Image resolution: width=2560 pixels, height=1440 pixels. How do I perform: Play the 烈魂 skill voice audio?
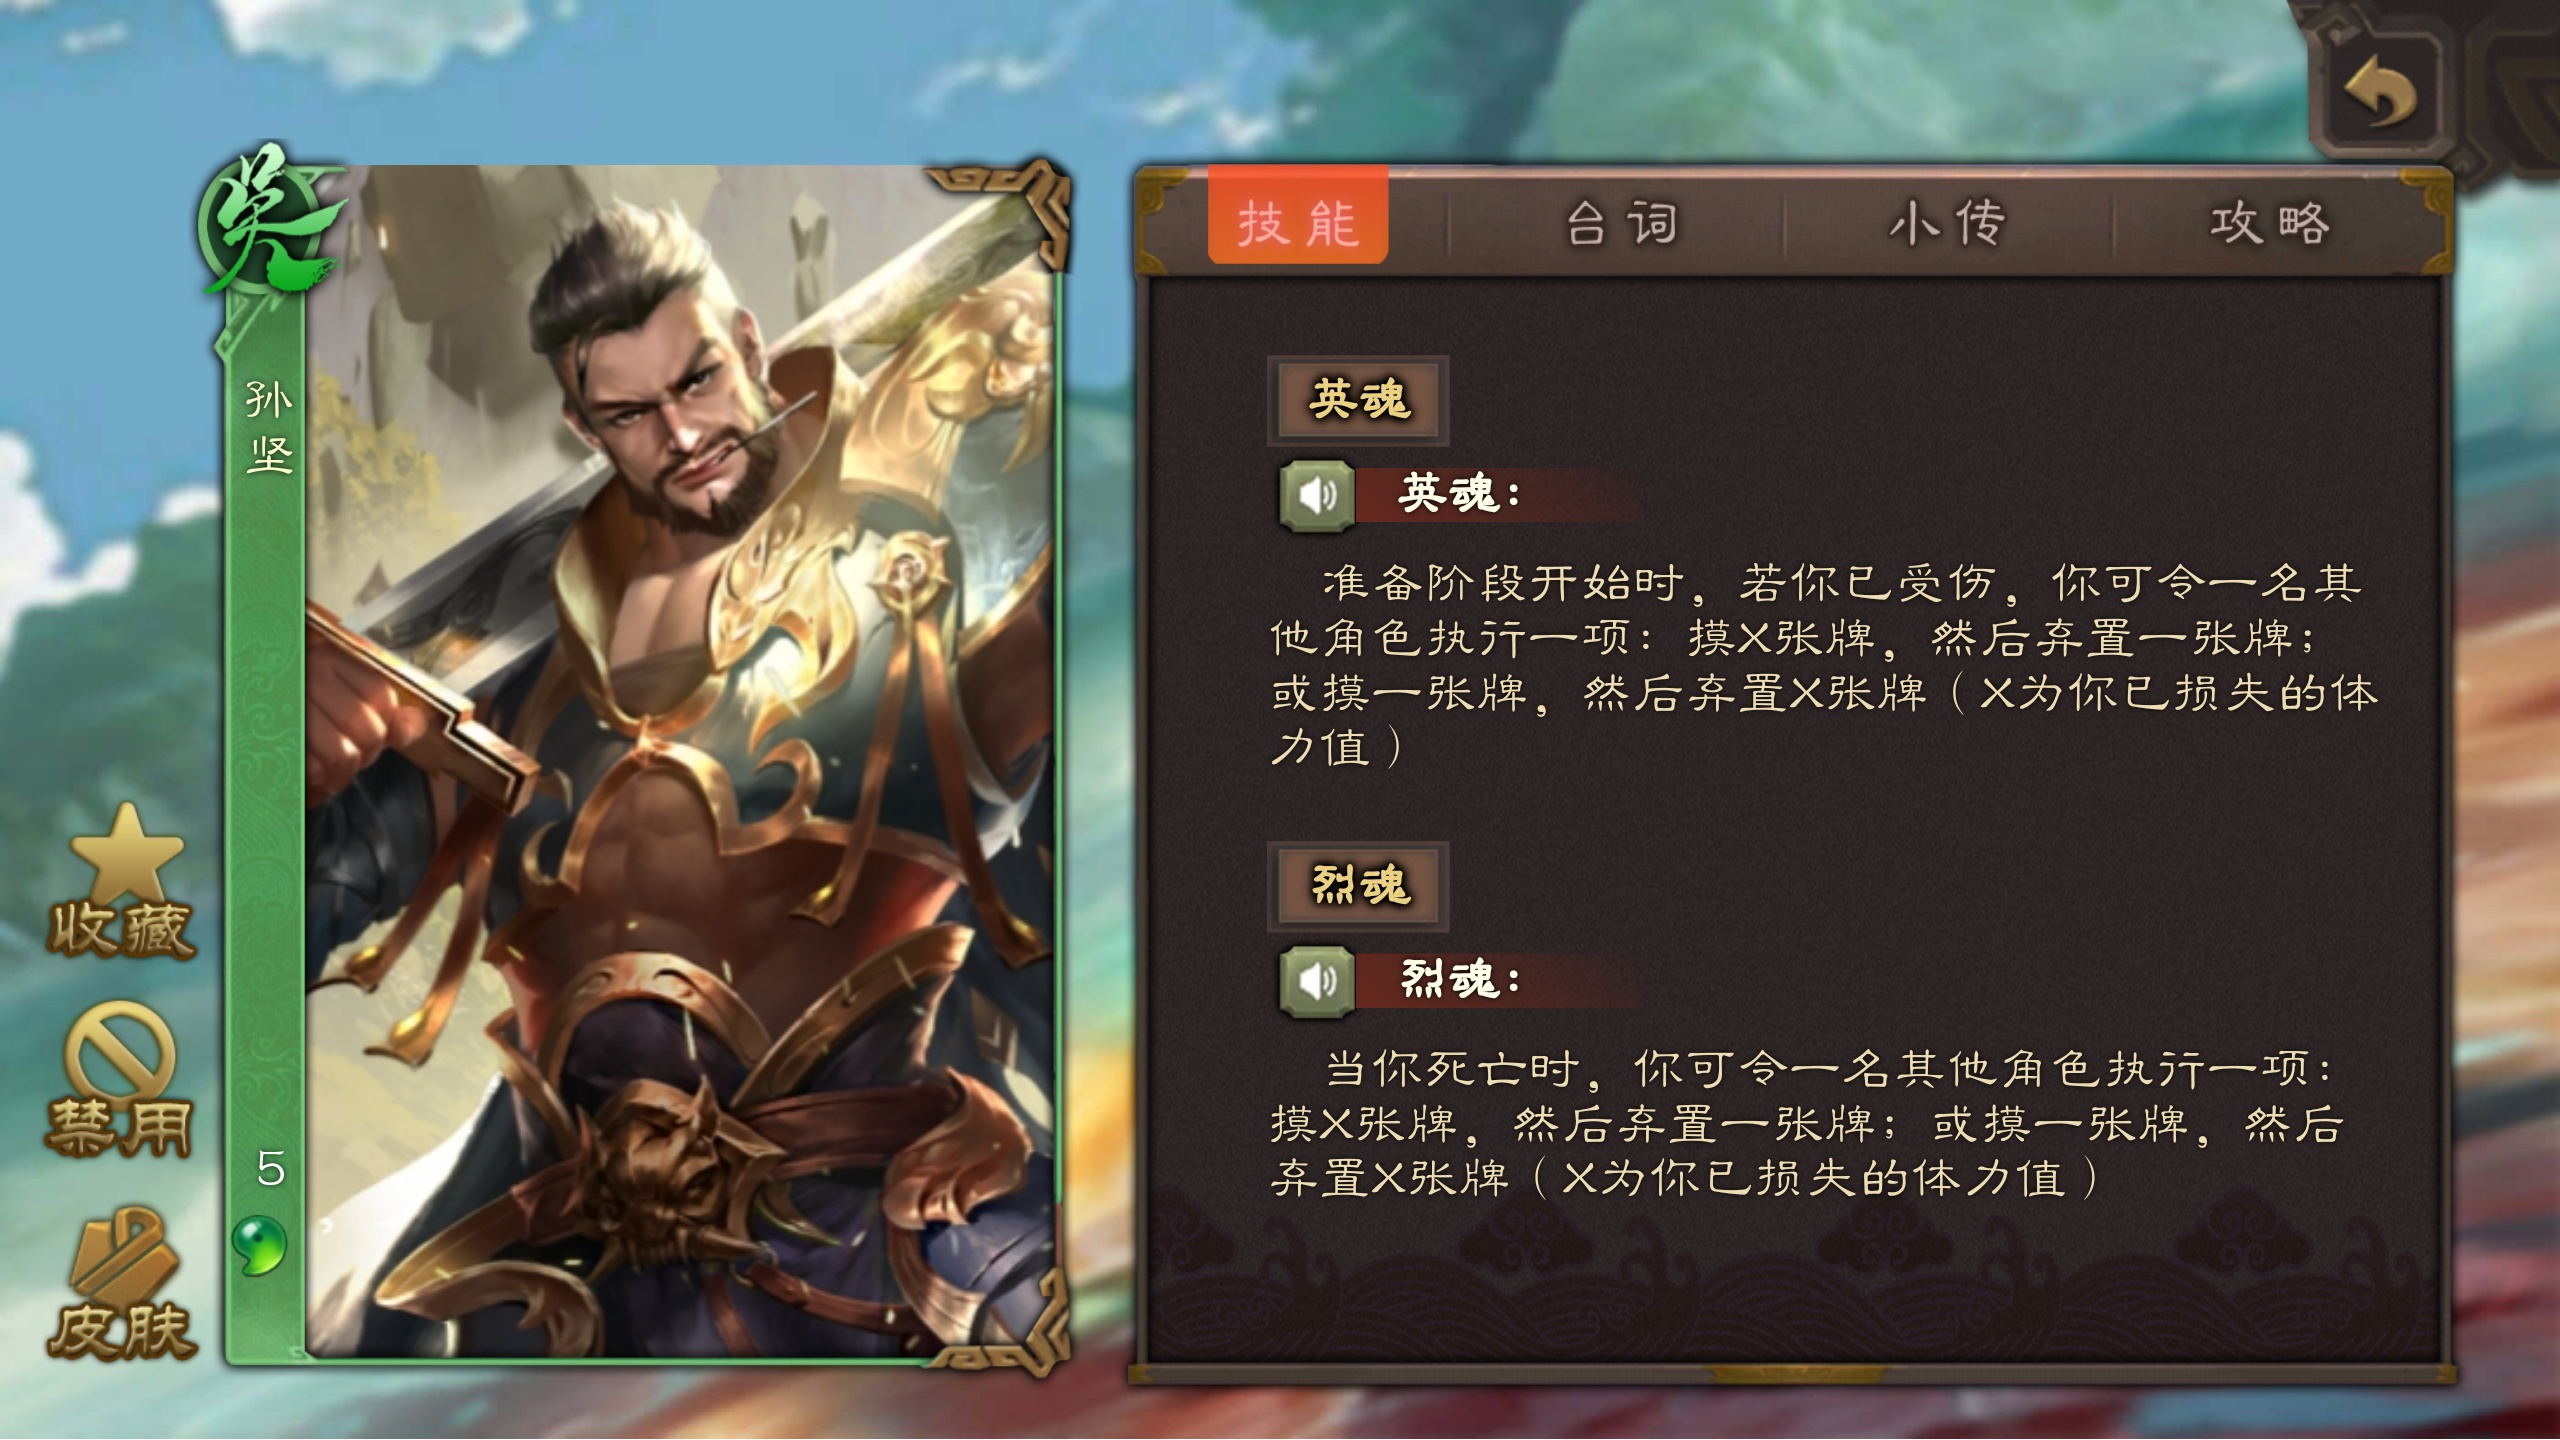tap(1317, 981)
